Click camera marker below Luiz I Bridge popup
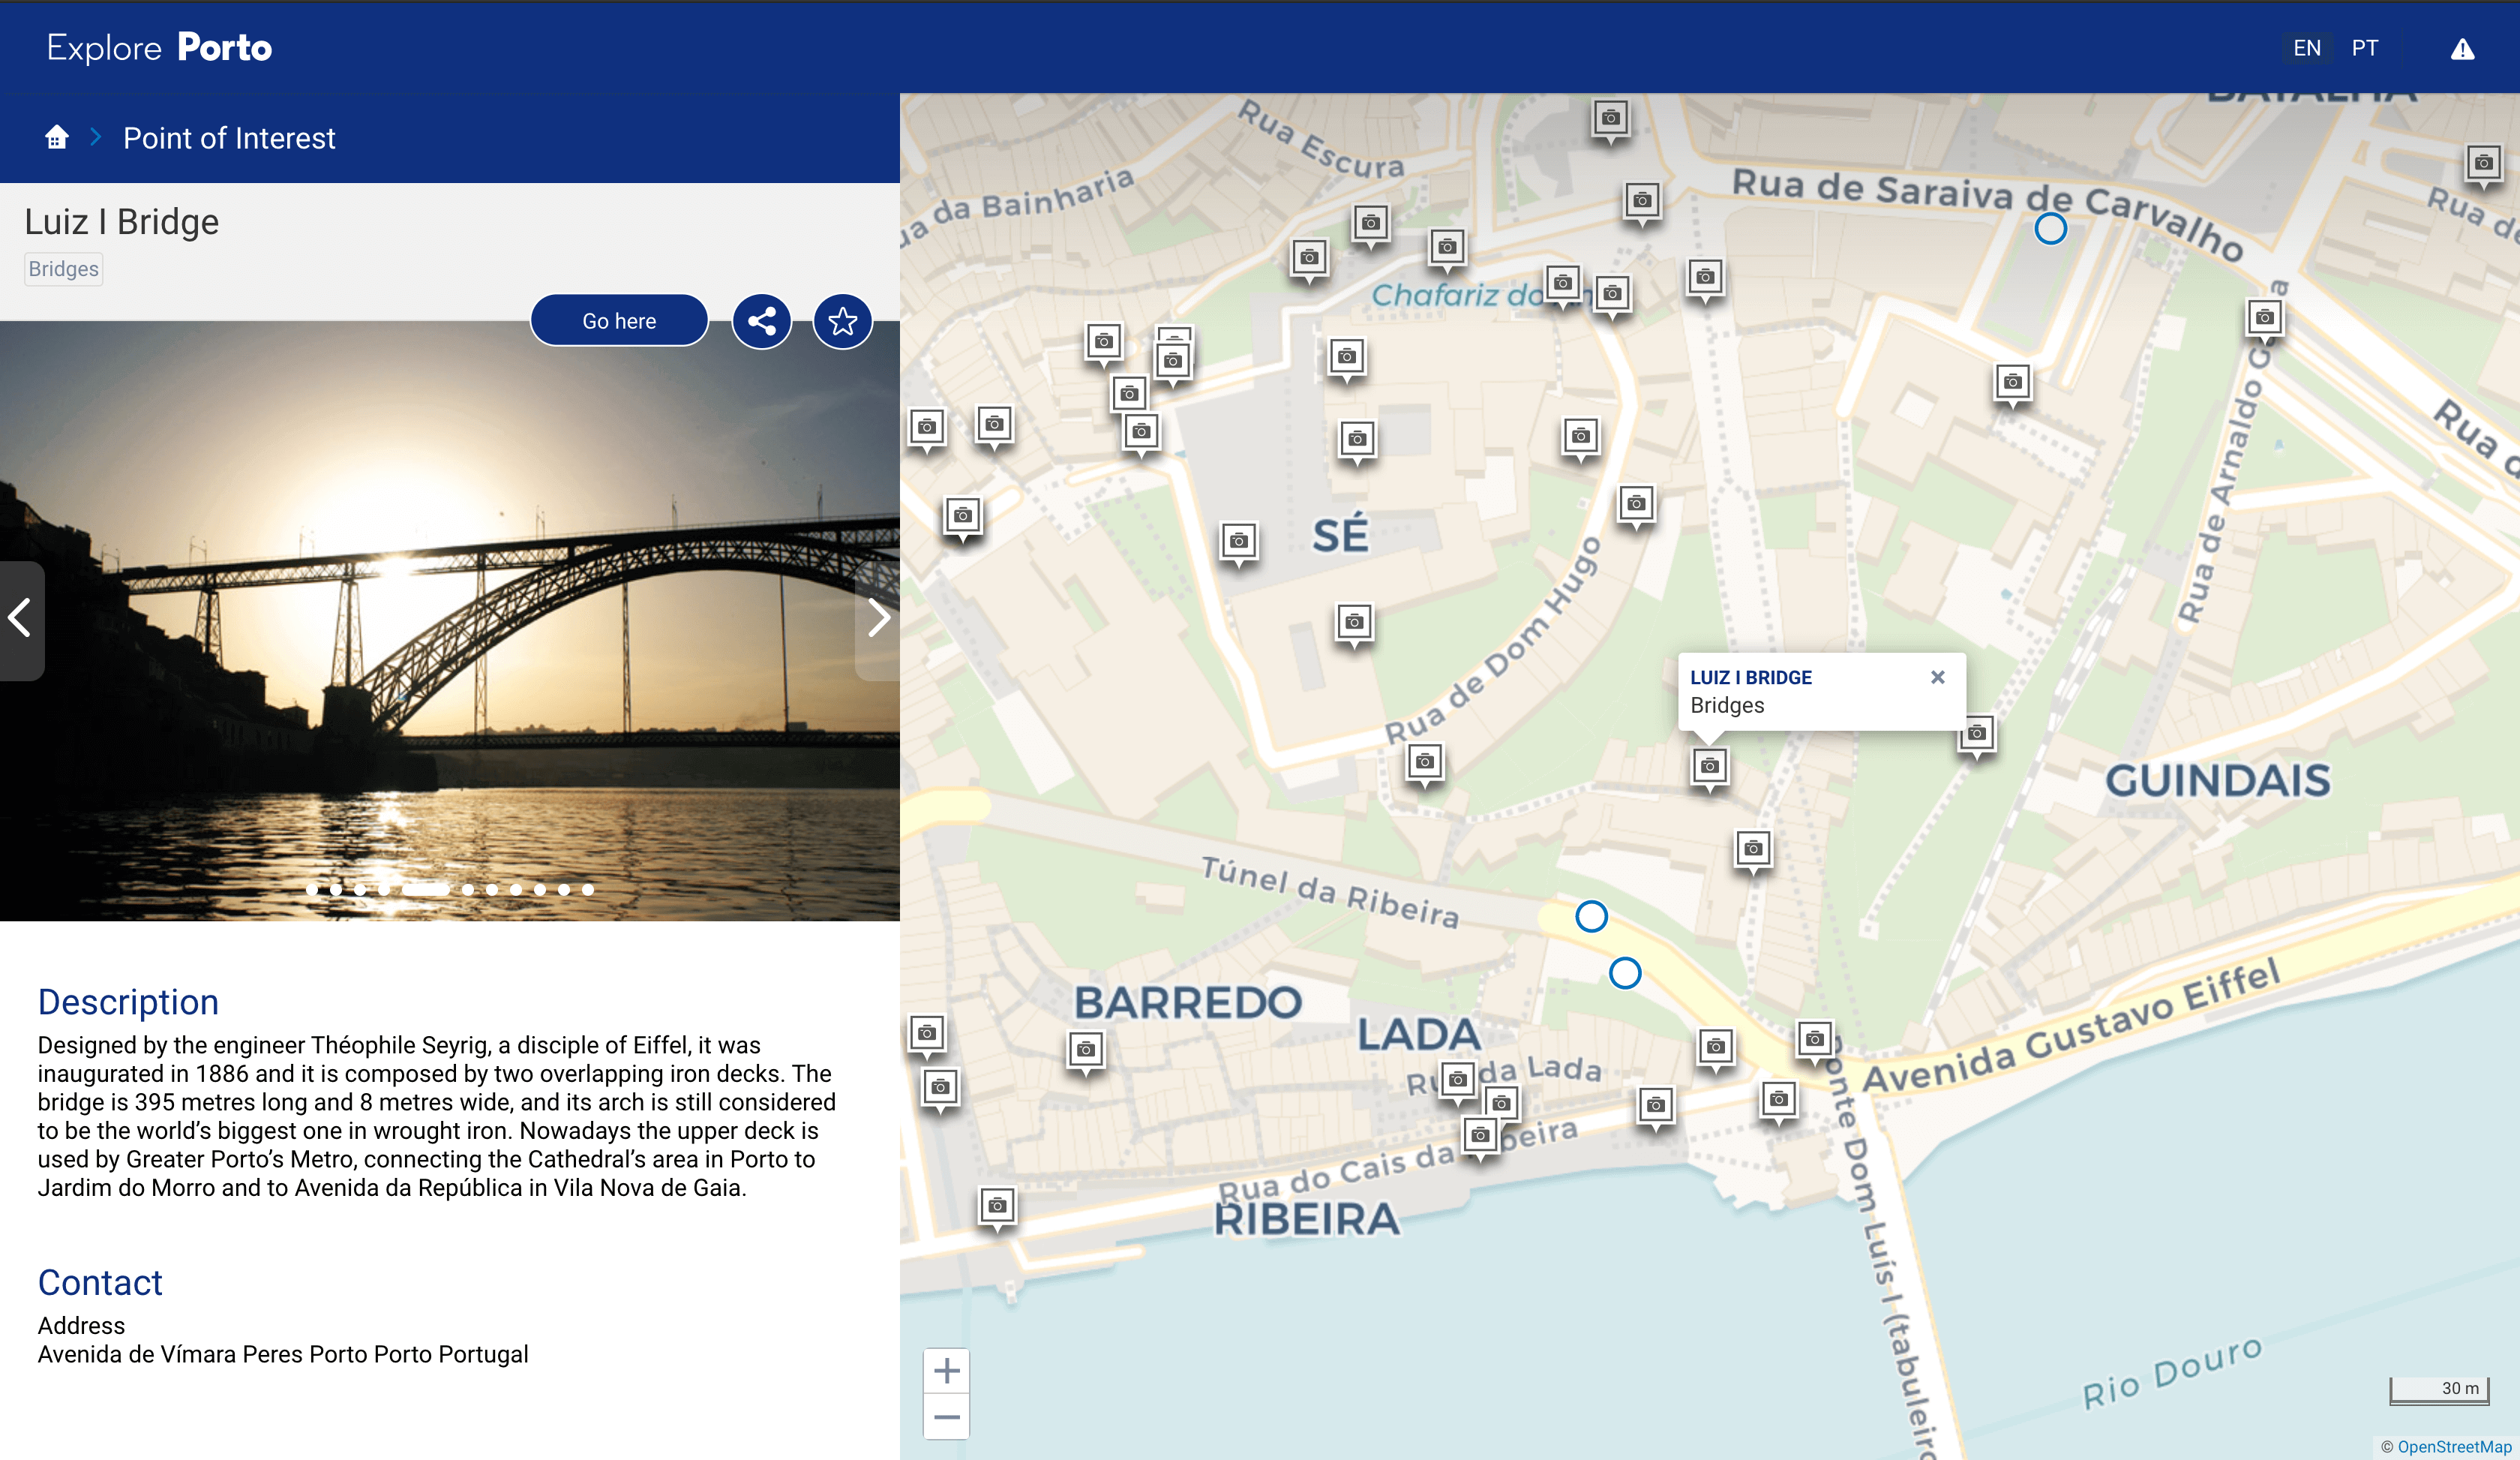This screenshot has width=2520, height=1460. pos(1709,767)
